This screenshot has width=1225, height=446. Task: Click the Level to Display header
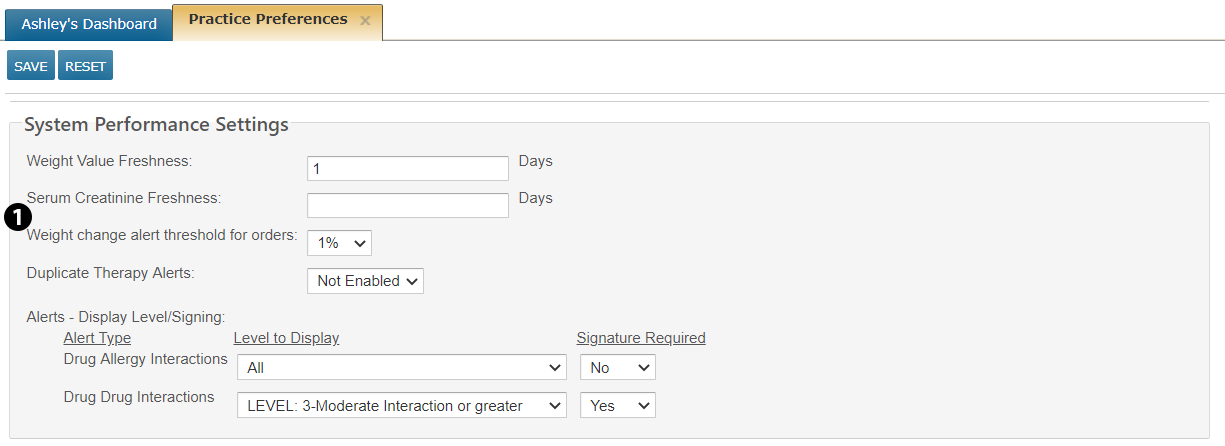pyautogui.click(x=286, y=338)
